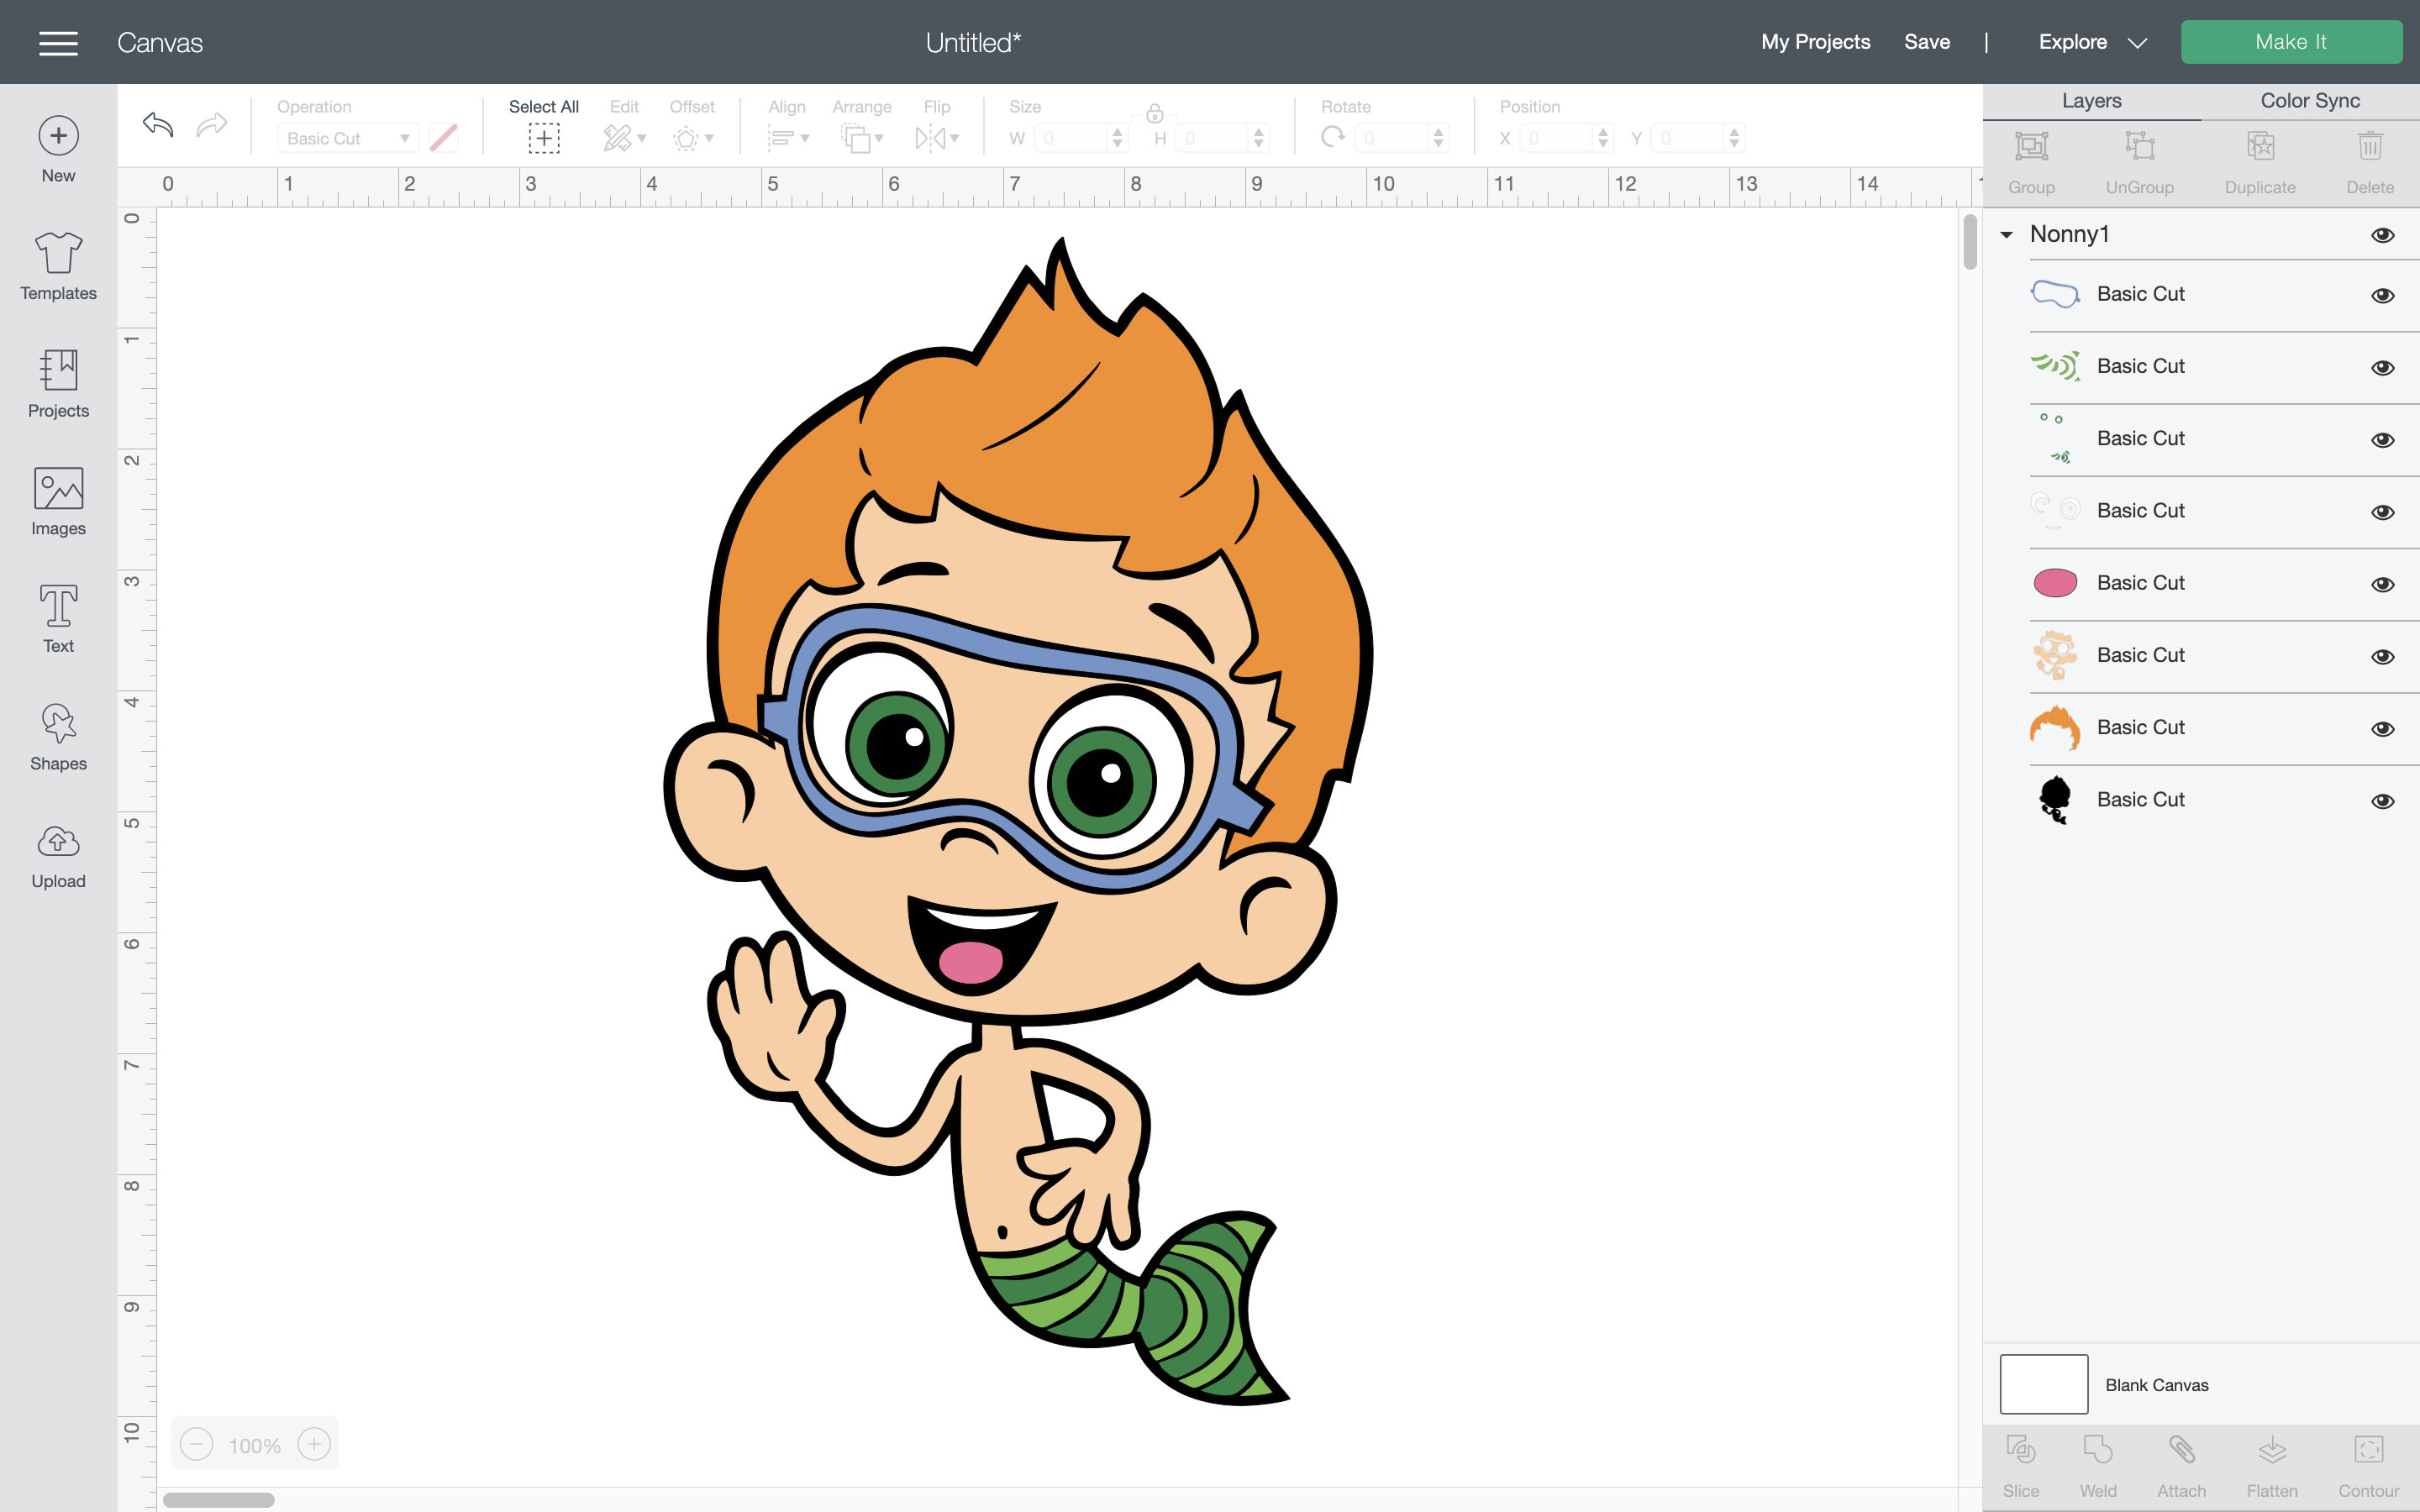Hide the light green tail stripes layer
Viewport: 2420px width, 1512px height.
(2382, 367)
